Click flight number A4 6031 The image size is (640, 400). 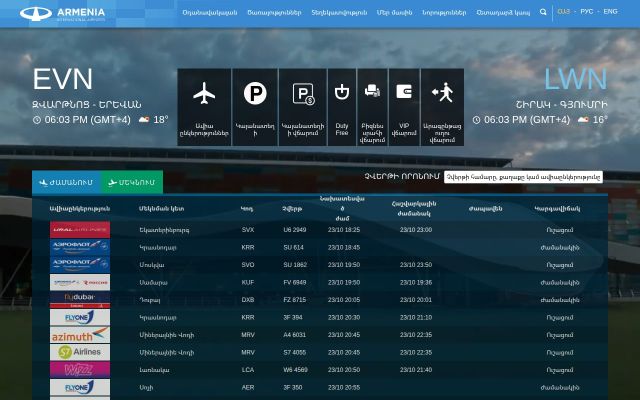pyautogui.click(x=295, y=335)
